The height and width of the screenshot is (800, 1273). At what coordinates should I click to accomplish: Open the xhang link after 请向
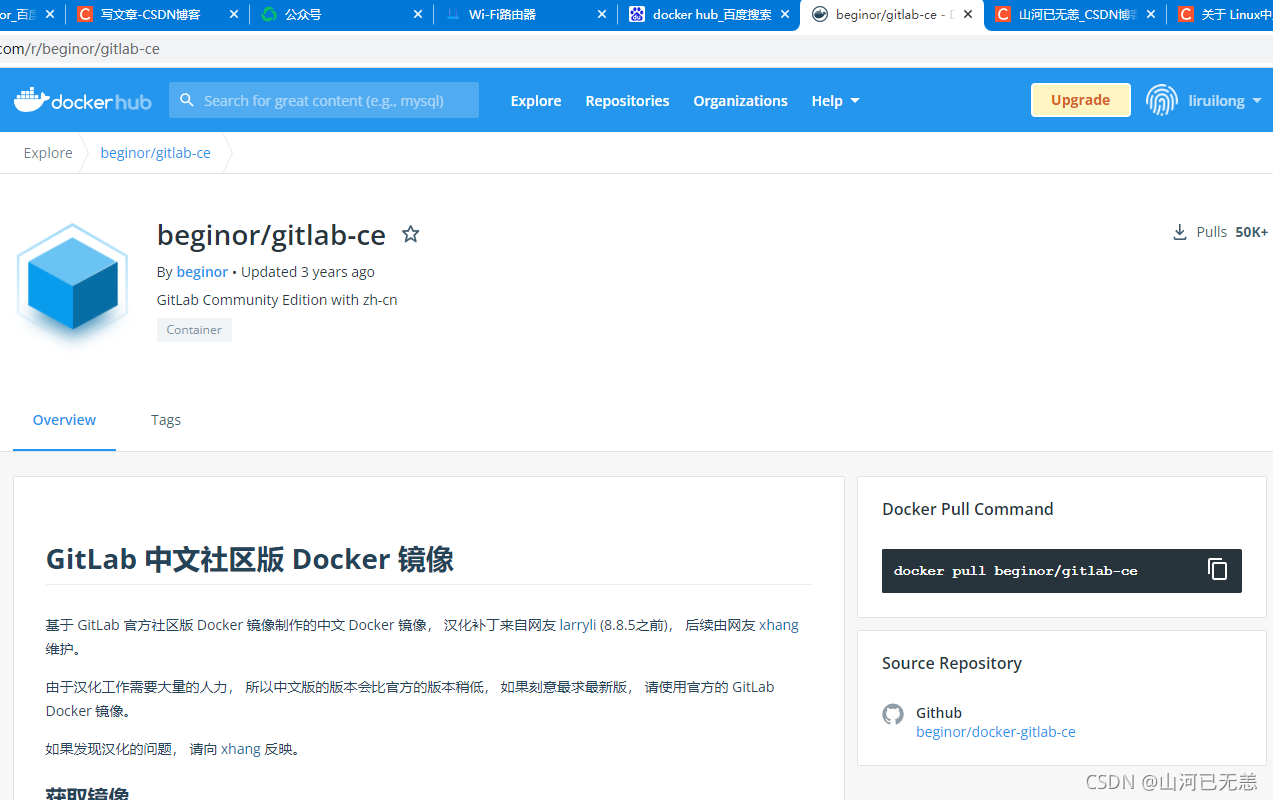coord(241,749)
